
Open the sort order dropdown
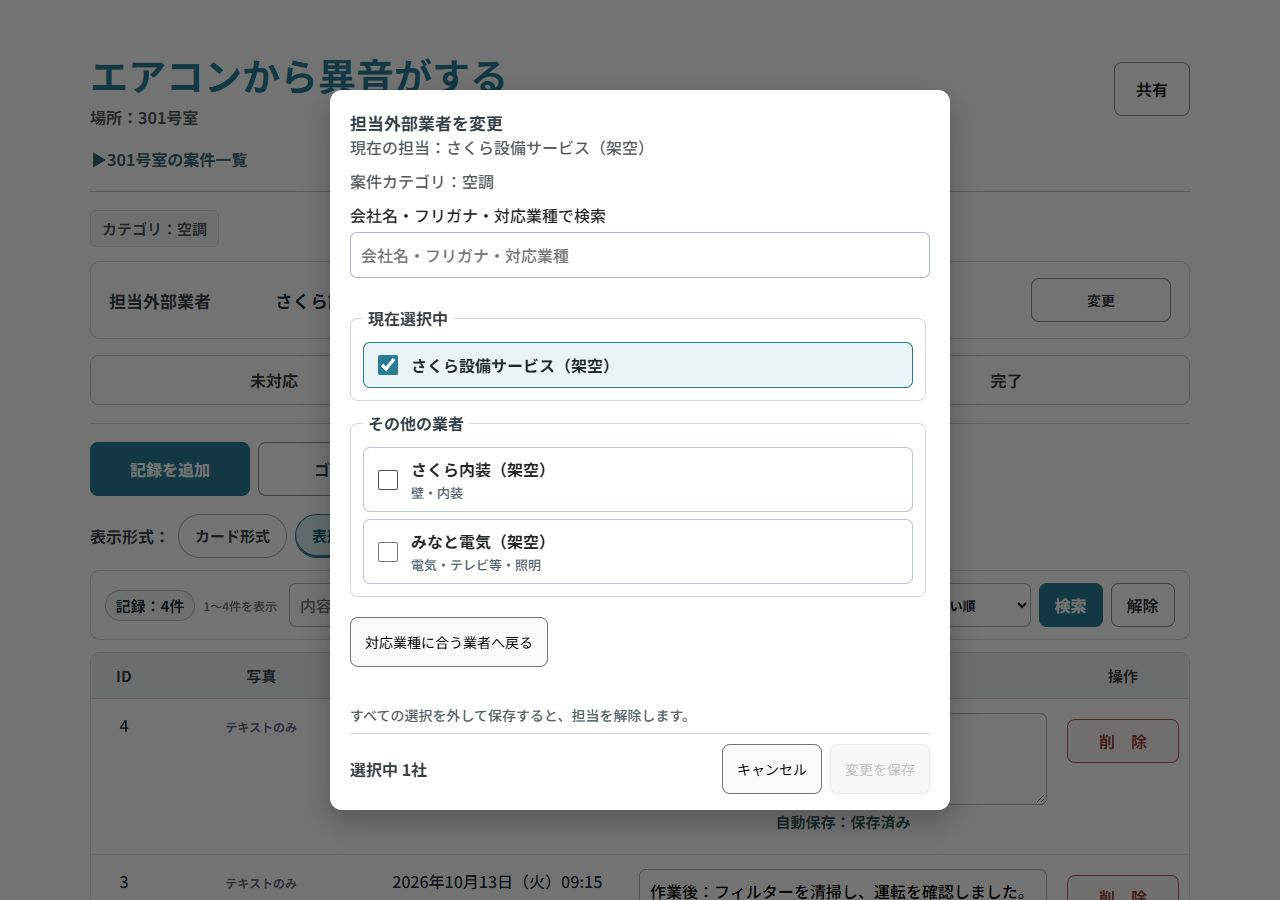coord(990,605)
